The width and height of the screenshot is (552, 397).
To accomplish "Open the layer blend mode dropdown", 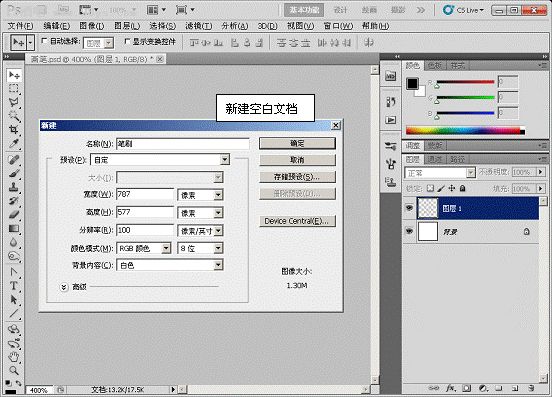I will point(470,173).
